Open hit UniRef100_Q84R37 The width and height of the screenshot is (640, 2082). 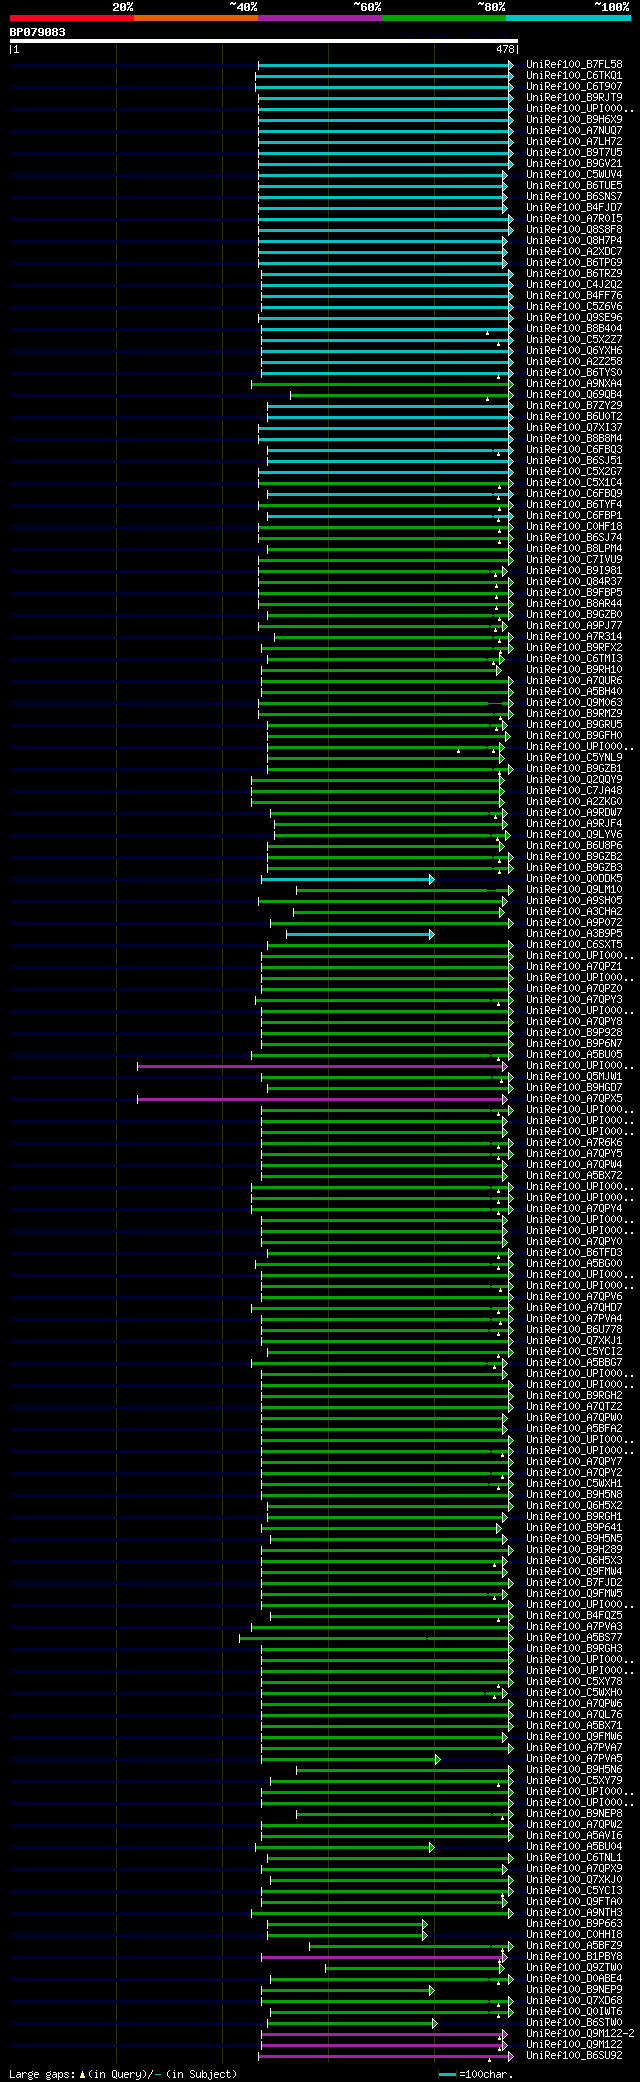(574, 581)
